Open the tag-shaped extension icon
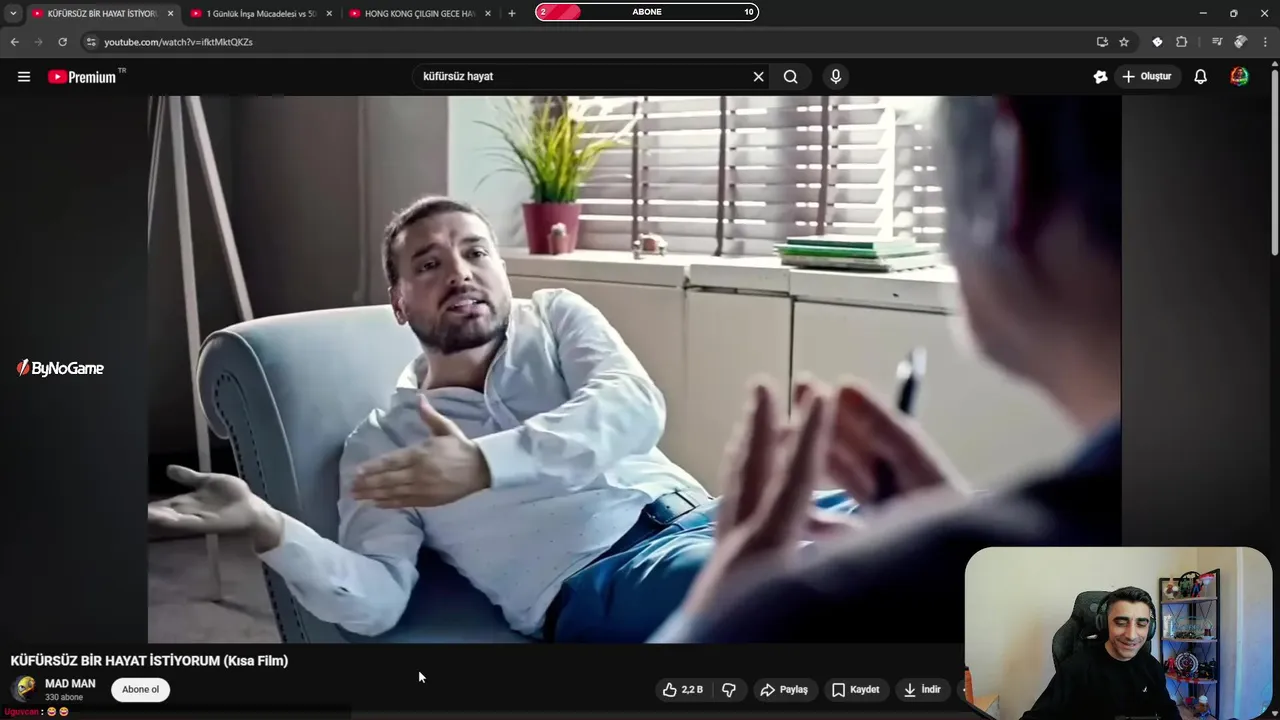1280x720 pixels. point(1157,42)
